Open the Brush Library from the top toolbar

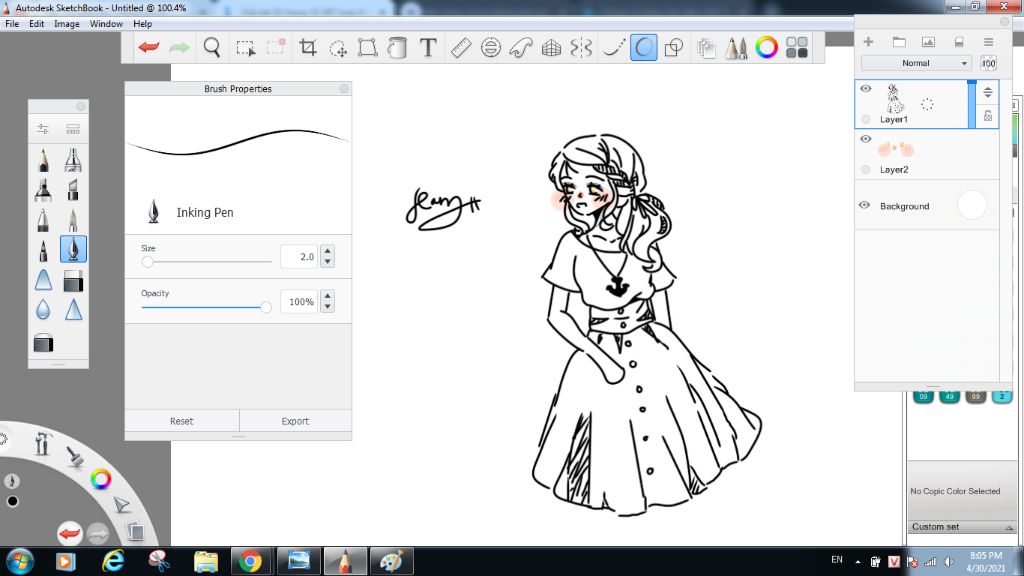(737, 48)
